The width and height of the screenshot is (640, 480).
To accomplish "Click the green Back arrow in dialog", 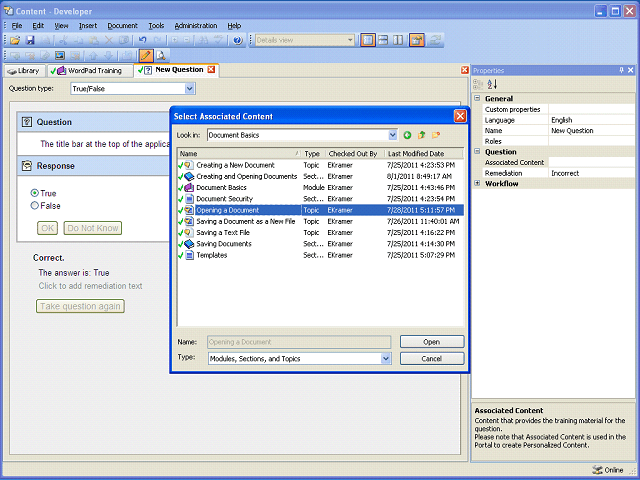I will (x=407, y=135).
